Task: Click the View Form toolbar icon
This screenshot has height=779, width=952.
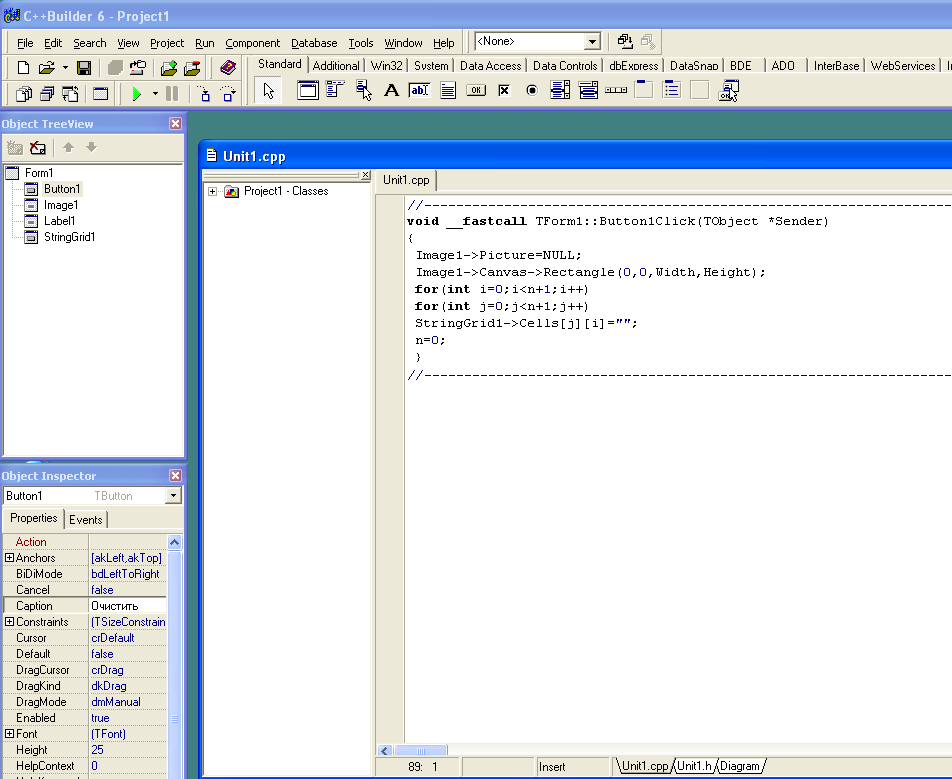Action: pyautogui.click(x=47, y=94)
